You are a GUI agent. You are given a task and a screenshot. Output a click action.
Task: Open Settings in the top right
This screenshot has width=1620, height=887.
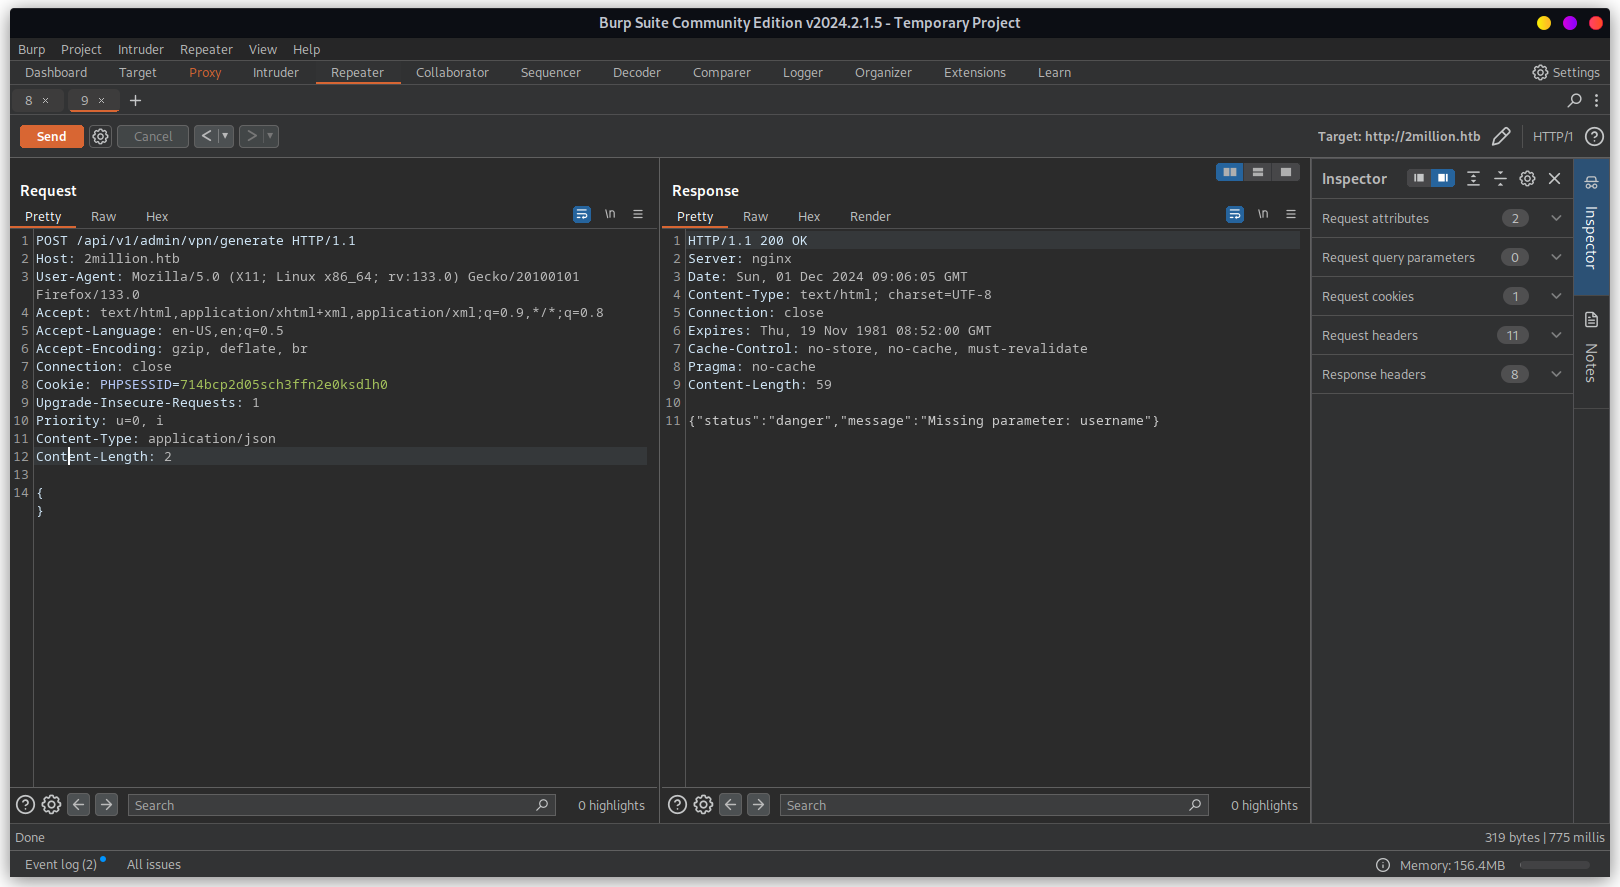[x=1566, y=72]
